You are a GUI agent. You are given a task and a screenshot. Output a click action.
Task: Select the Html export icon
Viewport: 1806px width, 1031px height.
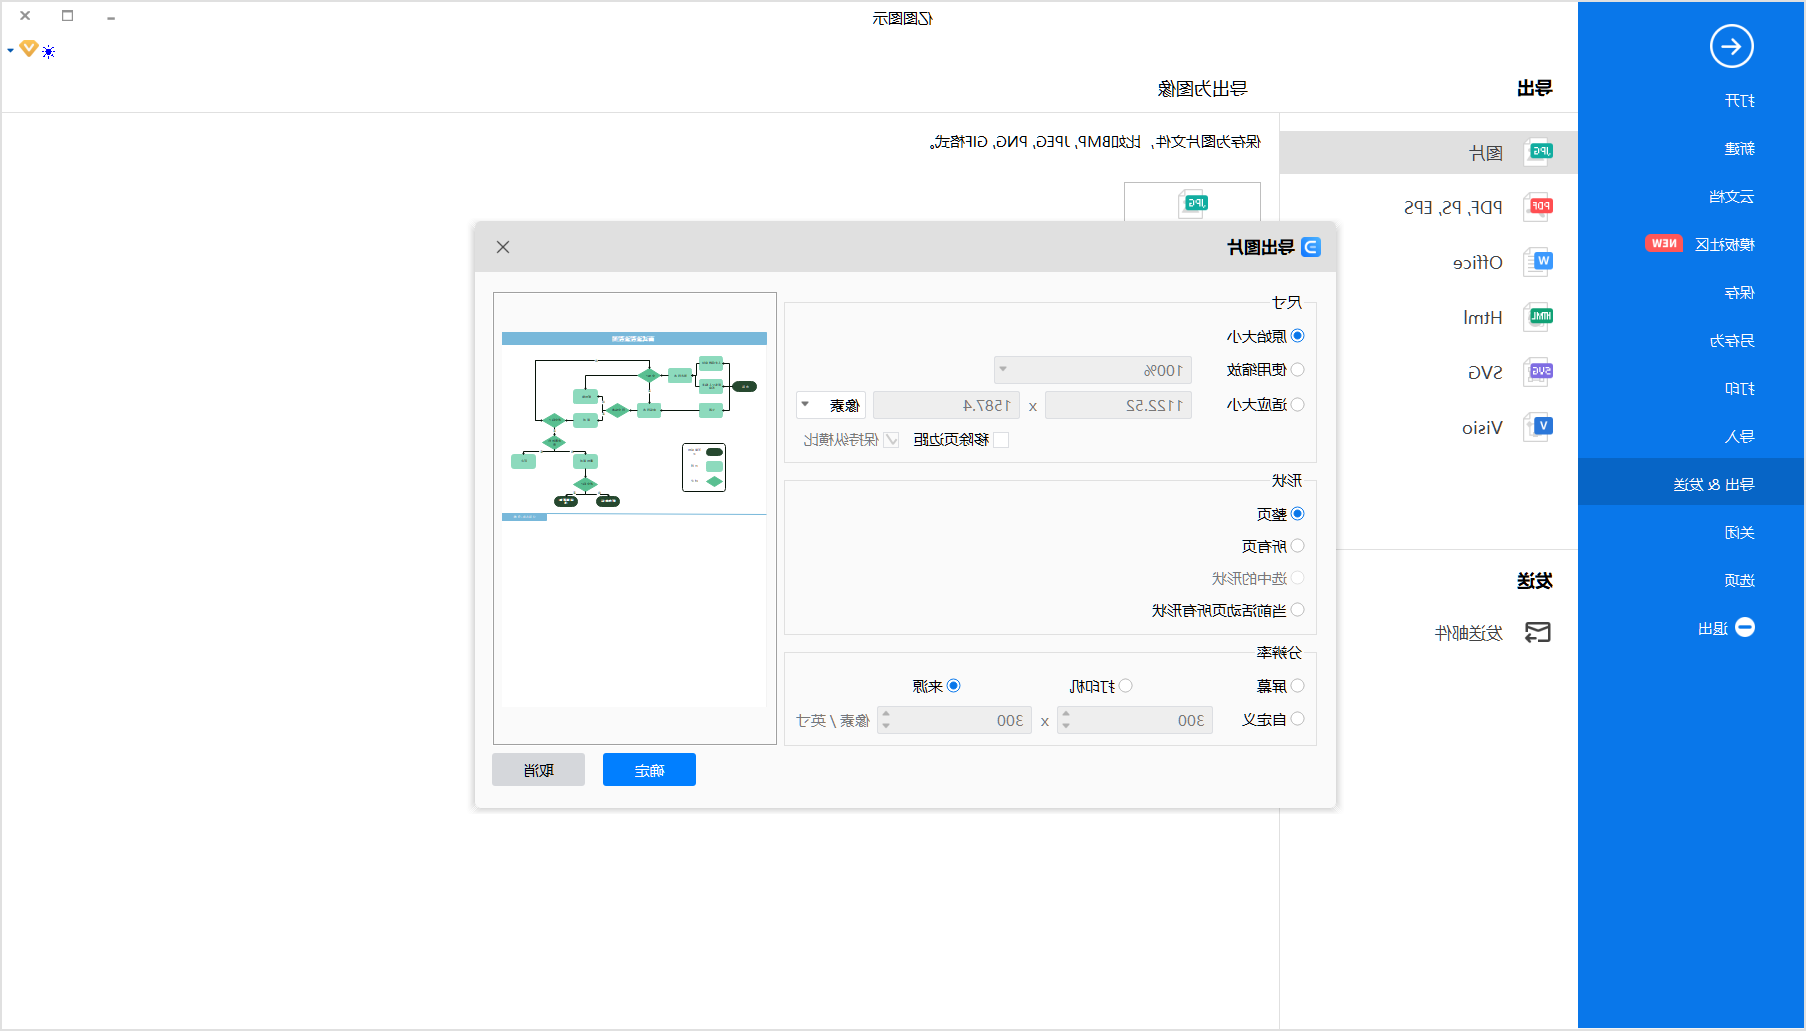click(1537, 317)
